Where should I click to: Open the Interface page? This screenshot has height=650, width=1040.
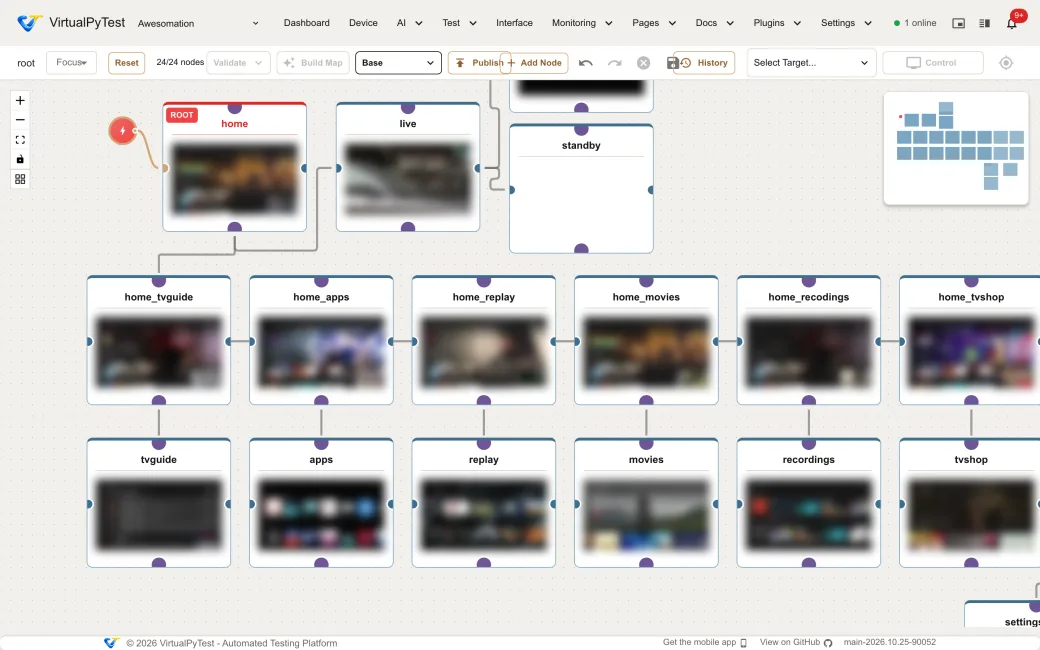(x=514, y=23)
